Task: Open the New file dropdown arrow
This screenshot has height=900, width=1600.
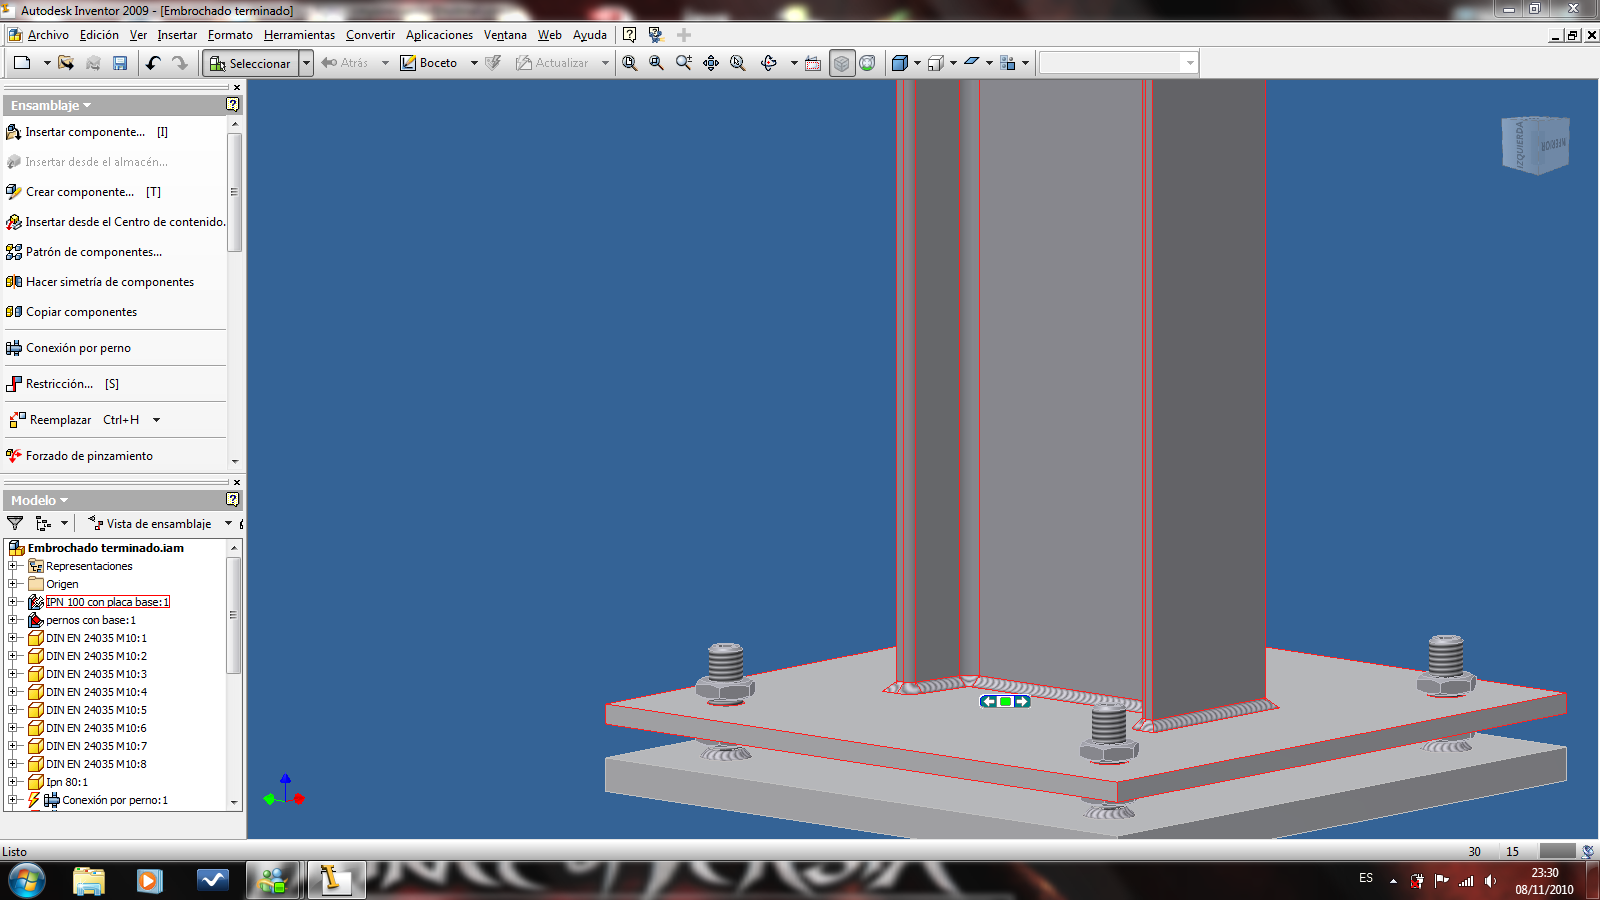Action: [46, 63]
